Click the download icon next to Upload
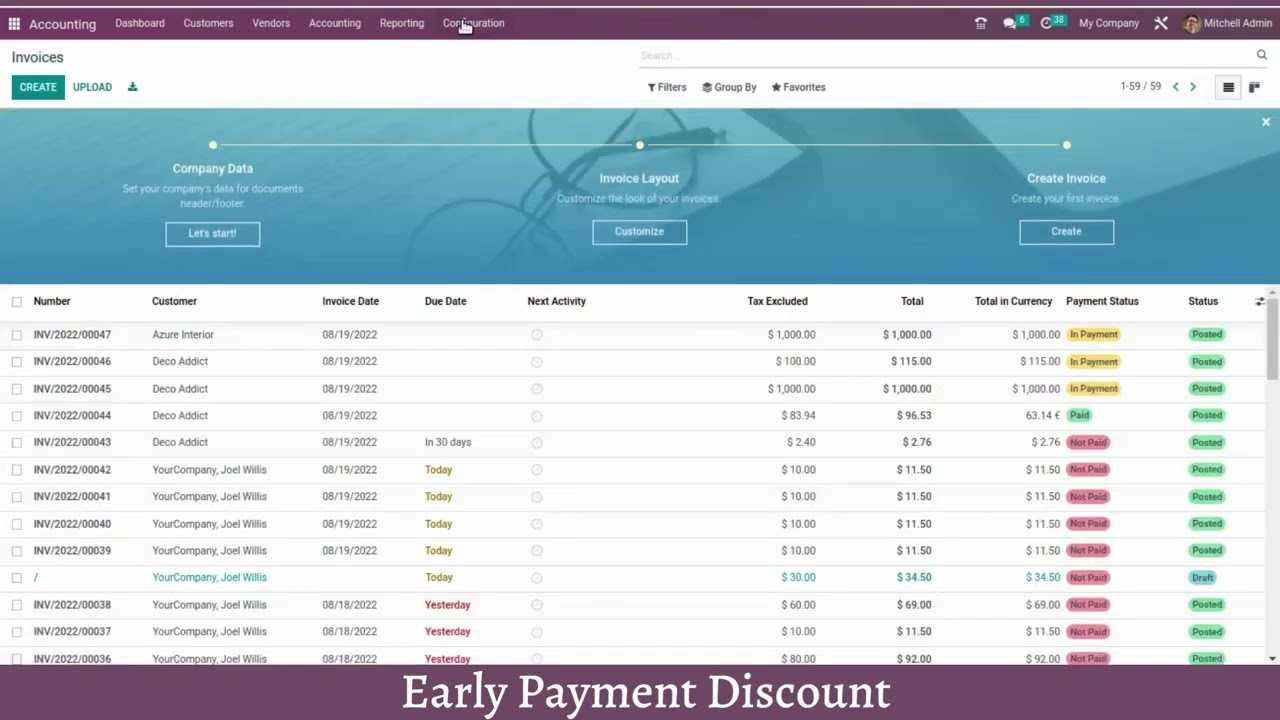Viewport: 1280px width, 720px height. (x=132, y=87)
